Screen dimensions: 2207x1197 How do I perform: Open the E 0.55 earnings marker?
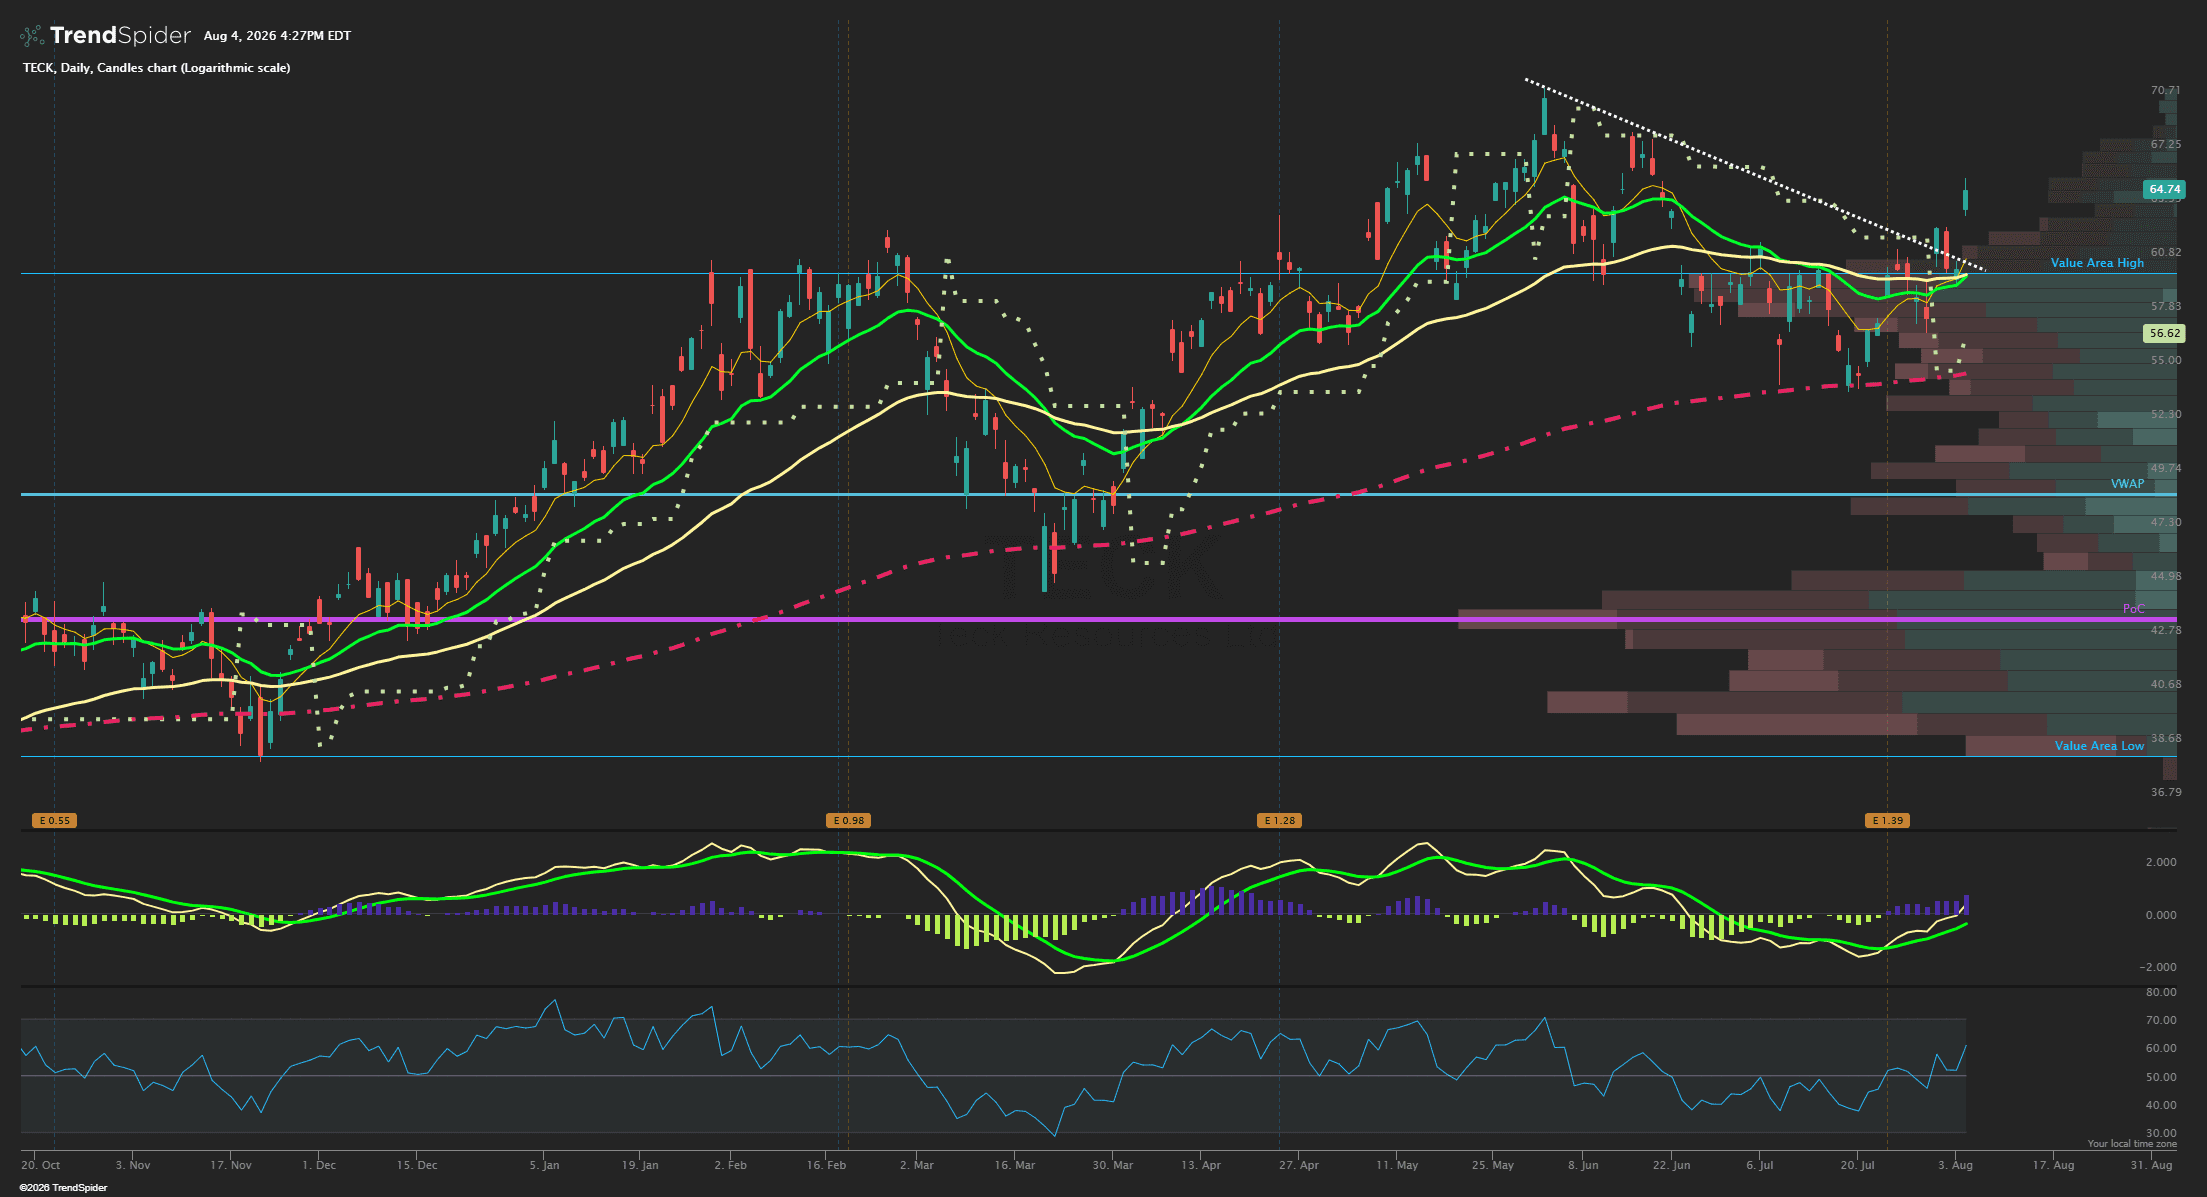tap(54, 821)
